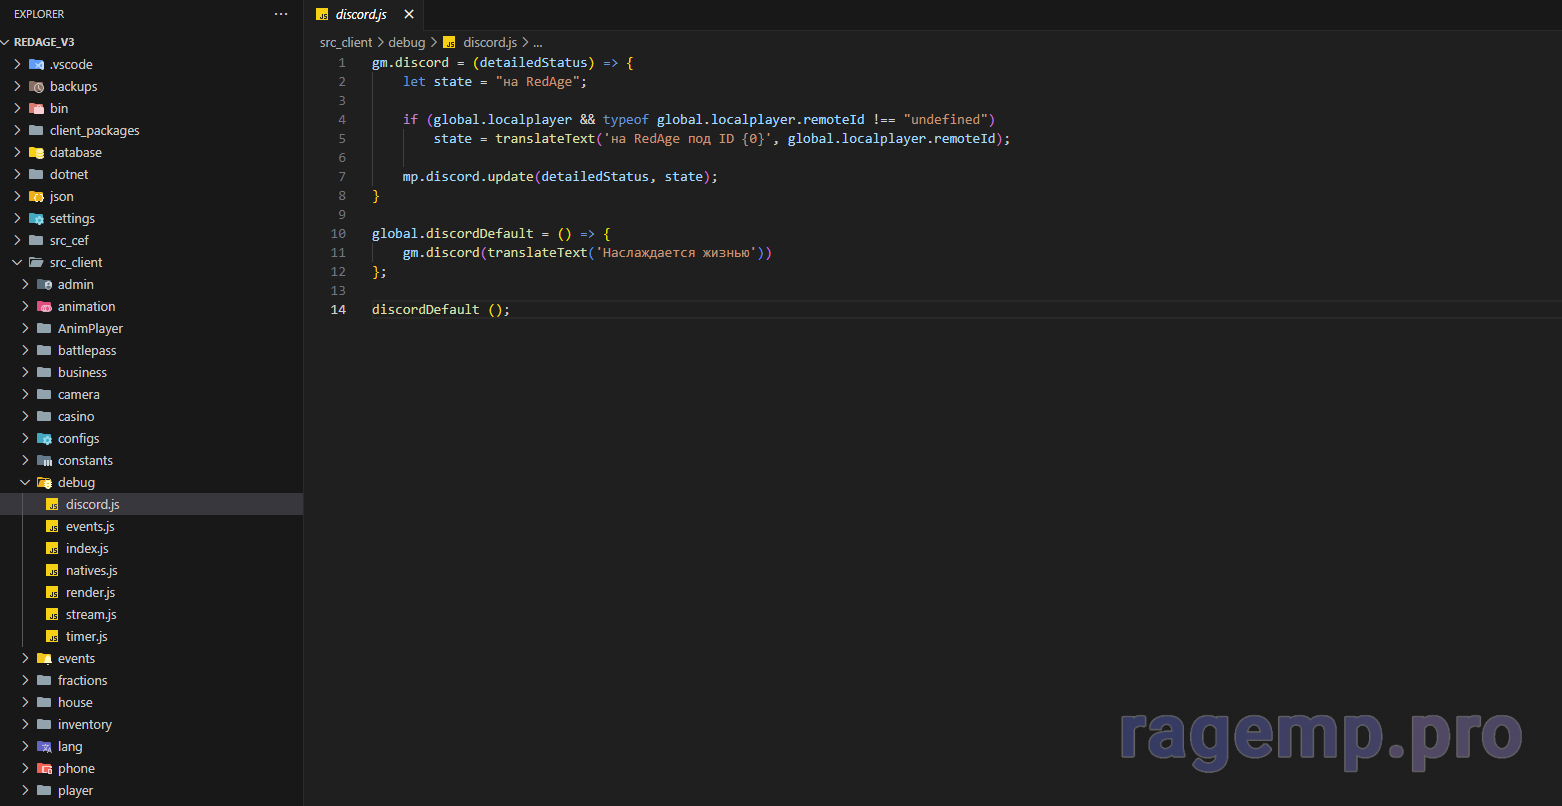Image resolution: width=1562 pixels, height=806 pixels.
Task: Select the fractions folder row
Action: tap(151, 680)
